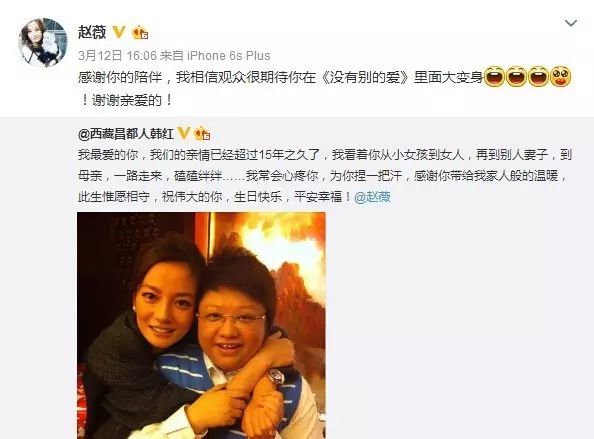Click the reposted text starting 我最爱的你
This screenshot has width=594, height=439.
point(325,176)
